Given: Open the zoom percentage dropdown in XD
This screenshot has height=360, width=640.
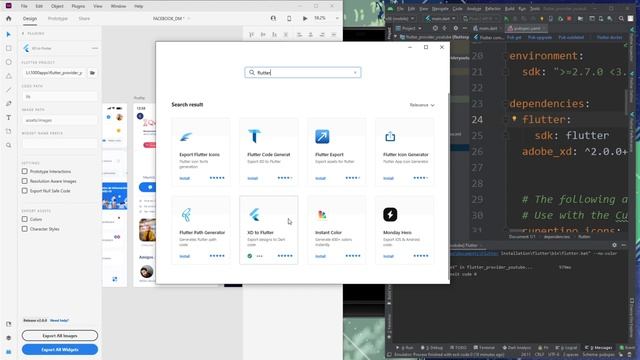Looking at the screenshot, I should (337, 18).
